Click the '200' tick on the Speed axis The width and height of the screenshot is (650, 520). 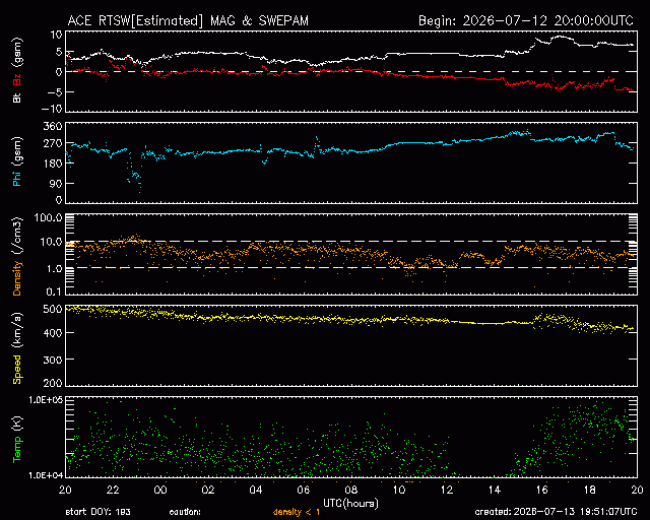[53, 383]
